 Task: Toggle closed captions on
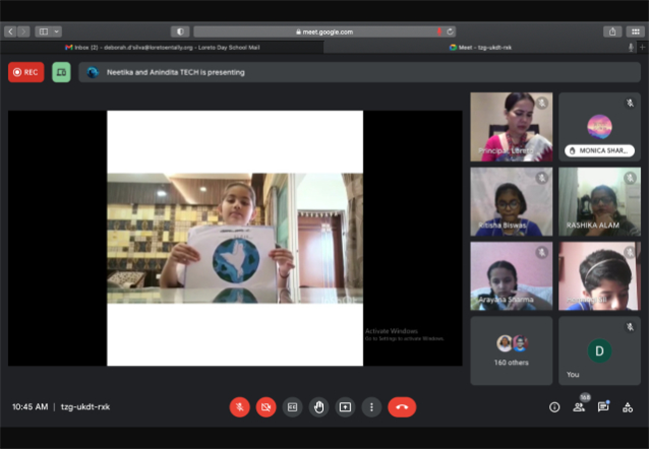click(292, 407)
